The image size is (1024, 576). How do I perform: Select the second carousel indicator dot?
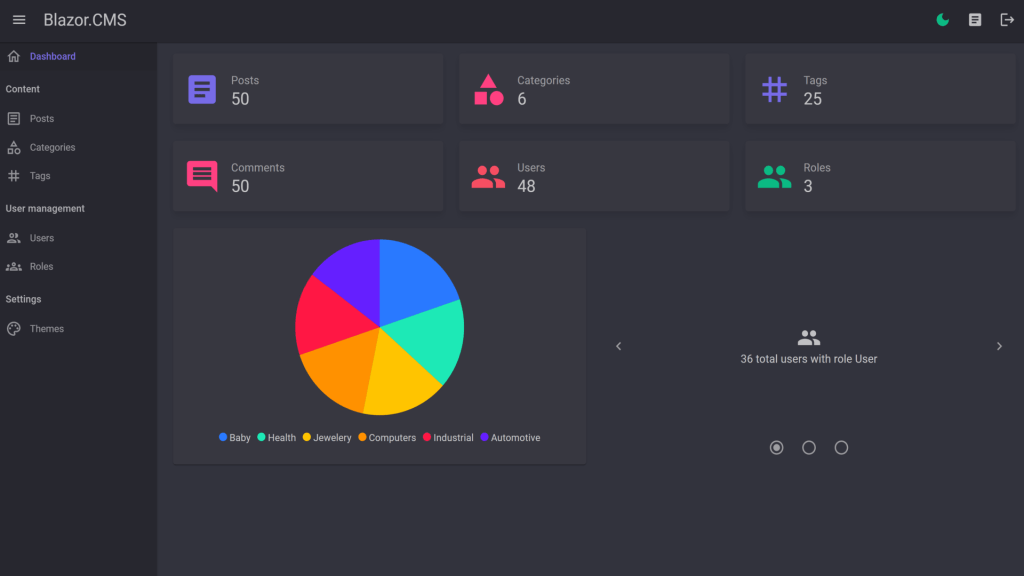[809, 448]
